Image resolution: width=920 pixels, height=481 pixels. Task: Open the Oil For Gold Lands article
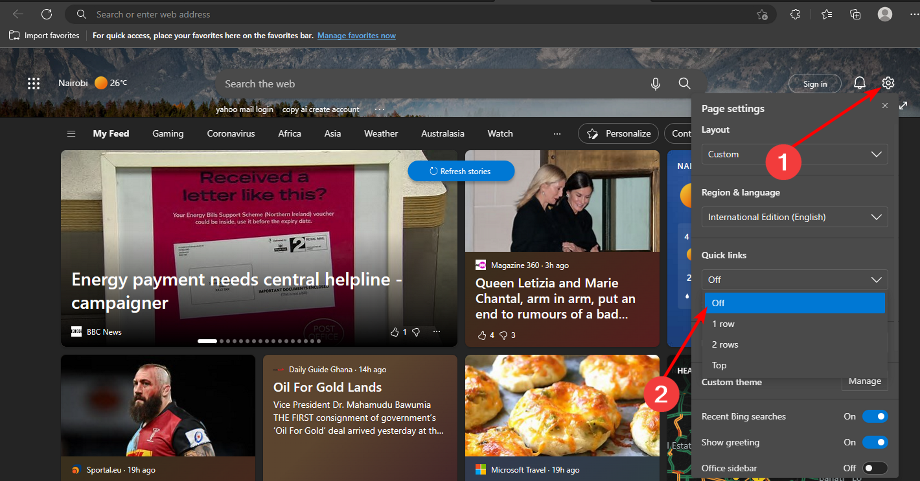327,388
